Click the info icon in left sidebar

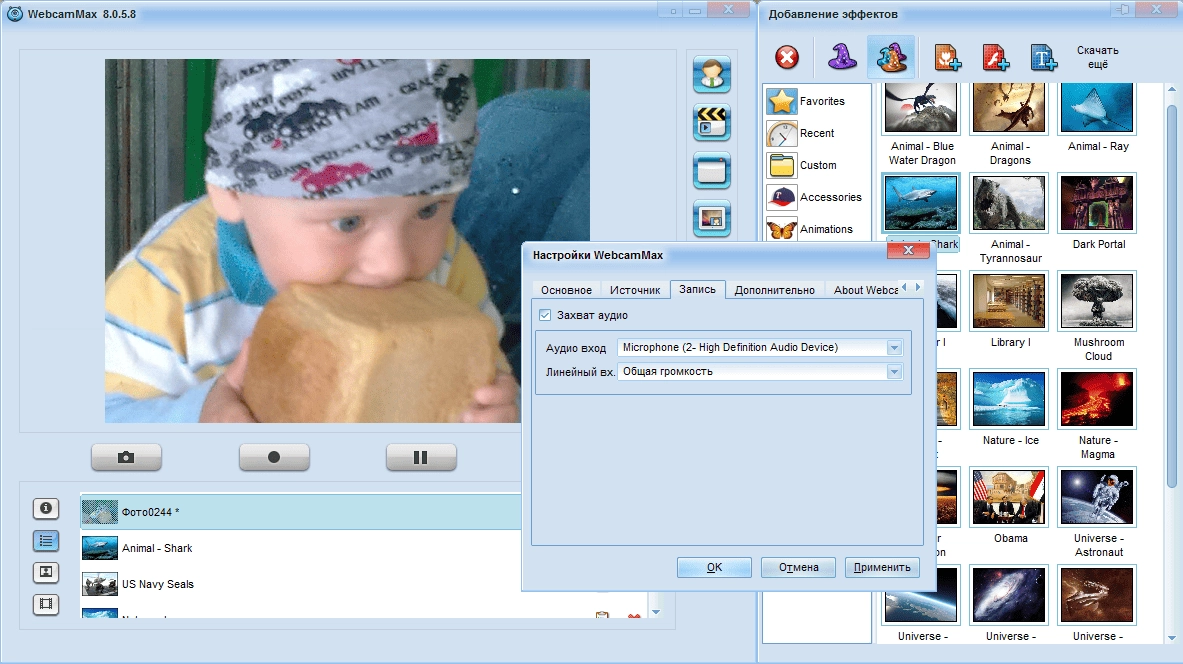[46, 509]
